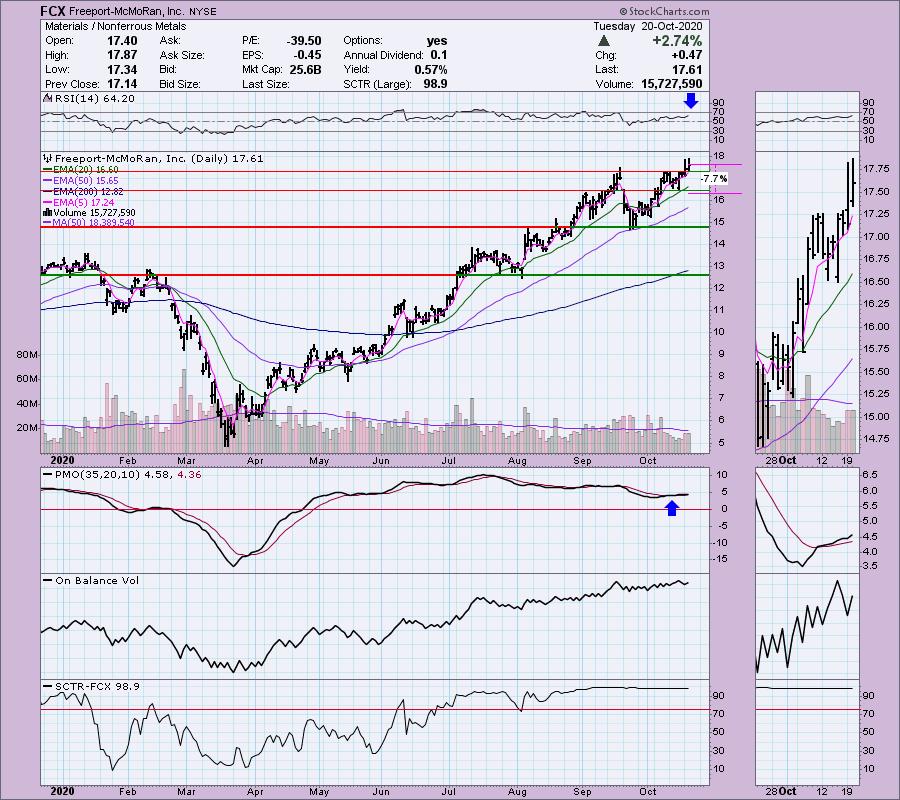Select the SCTR (Large) value 98.9

point(435,84)
